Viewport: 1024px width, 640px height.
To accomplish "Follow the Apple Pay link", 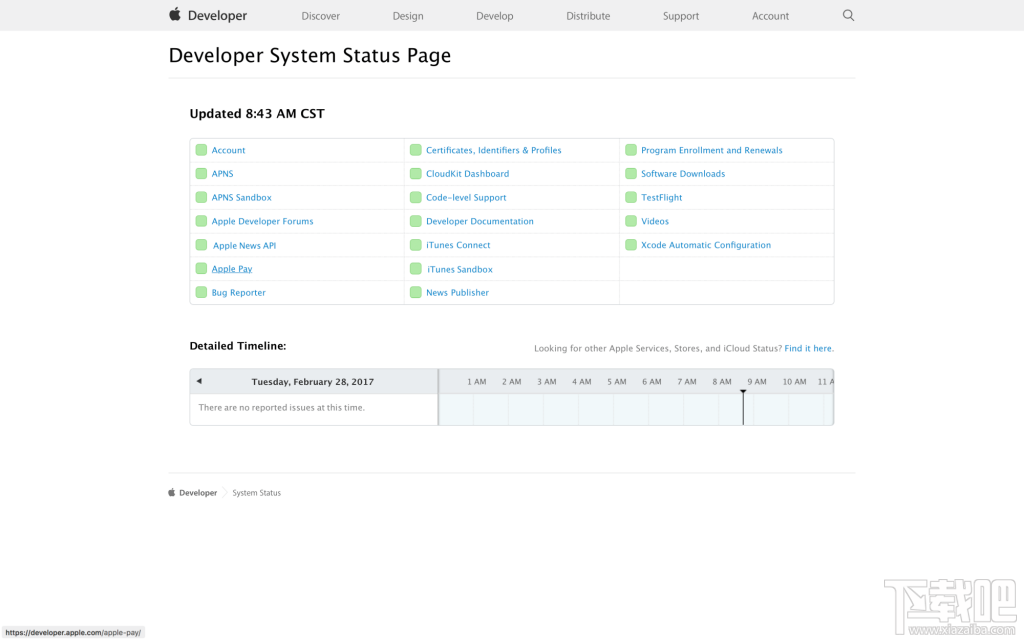I will coord(232,269).
